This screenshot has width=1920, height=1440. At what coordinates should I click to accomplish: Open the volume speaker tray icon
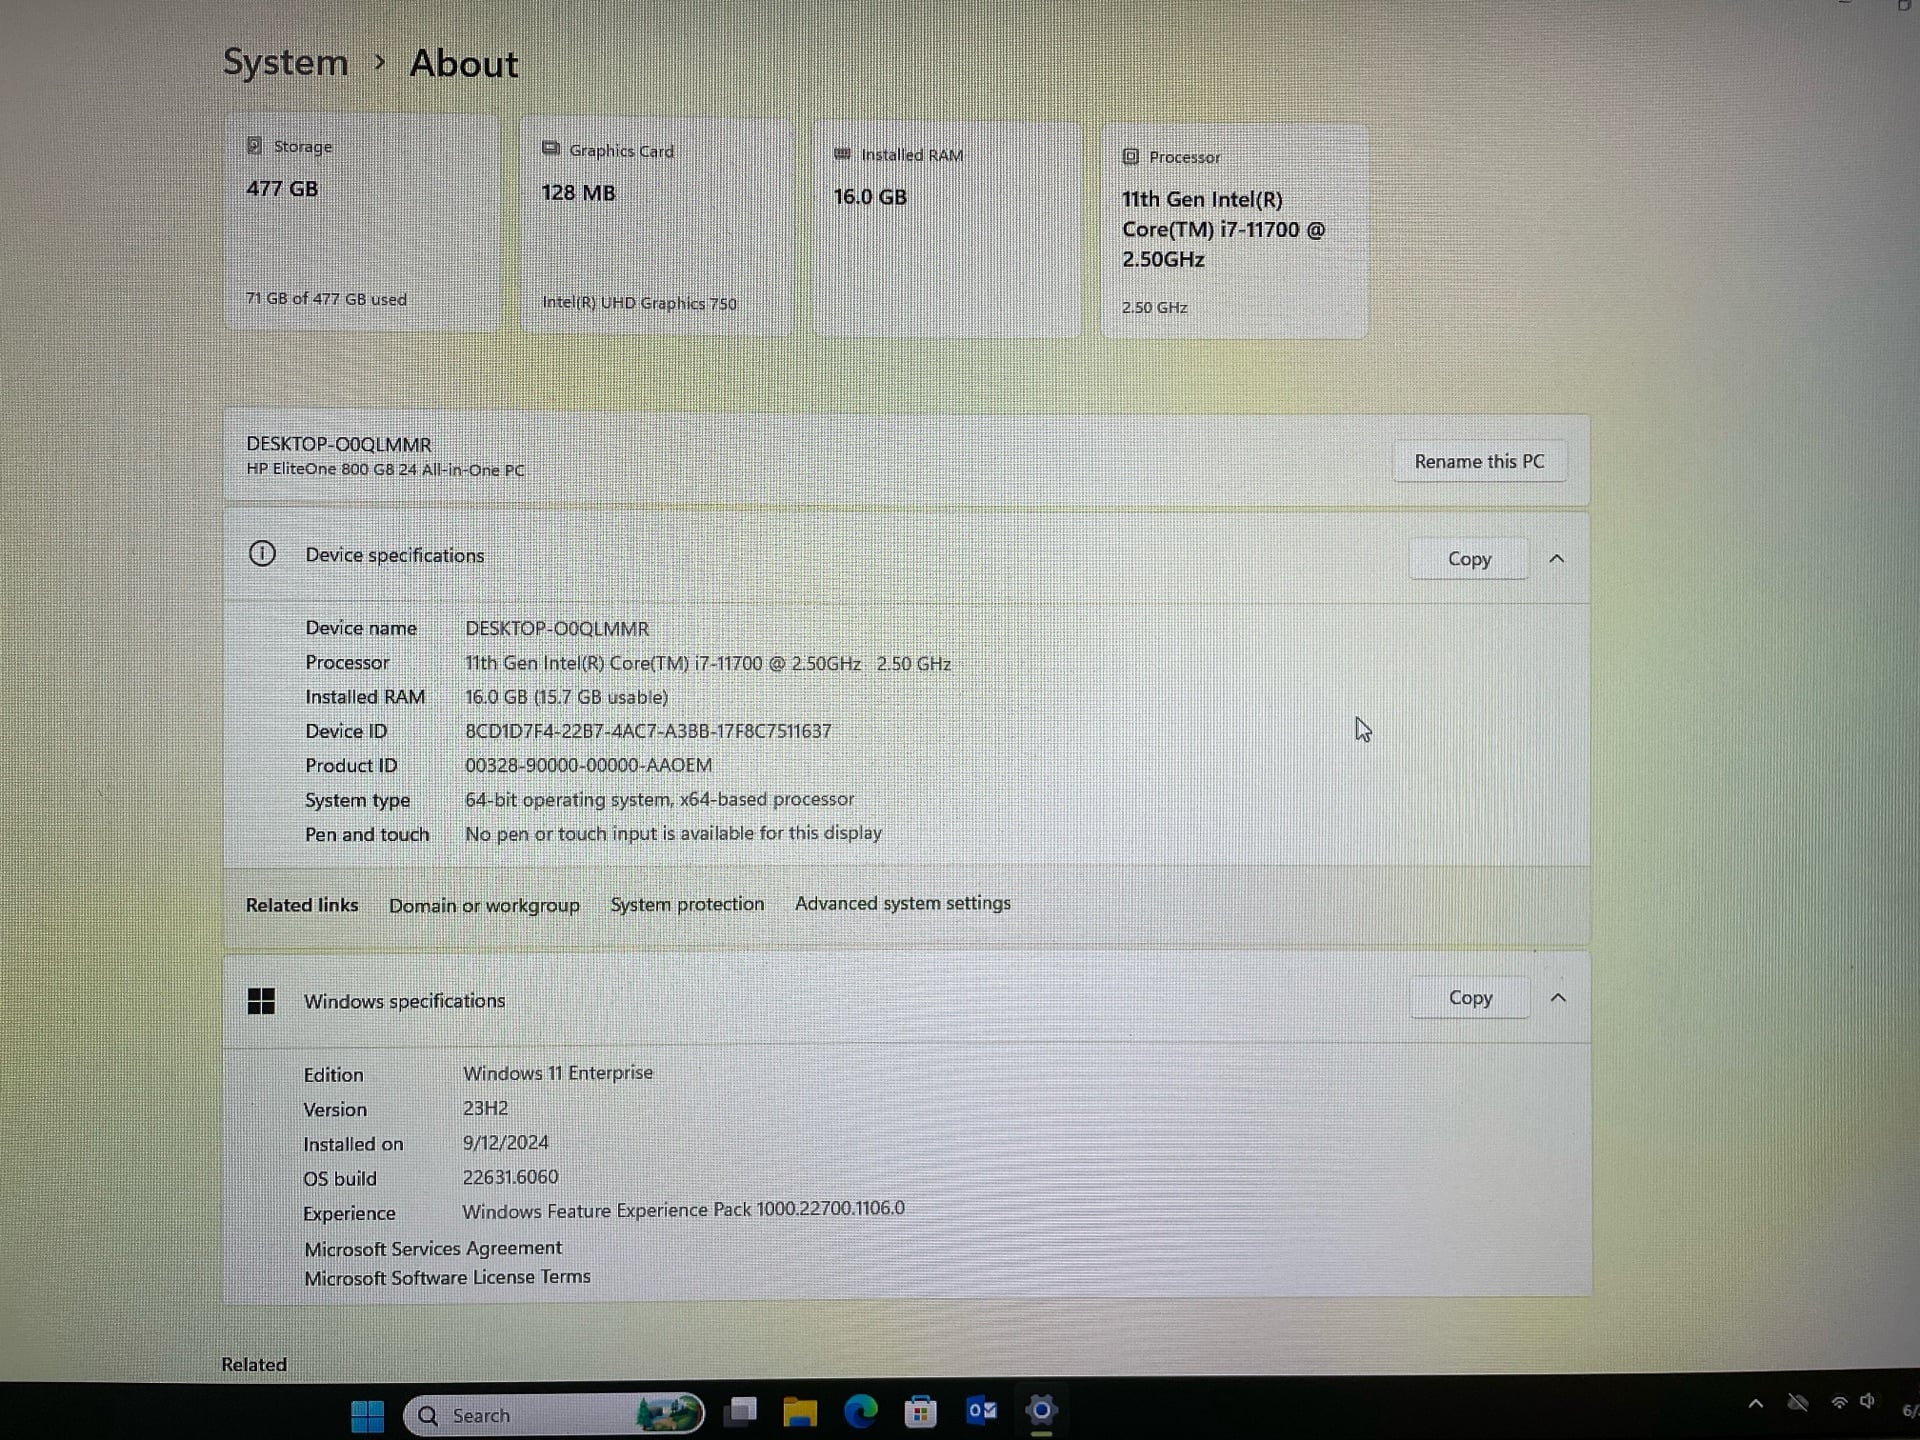1867,1402
